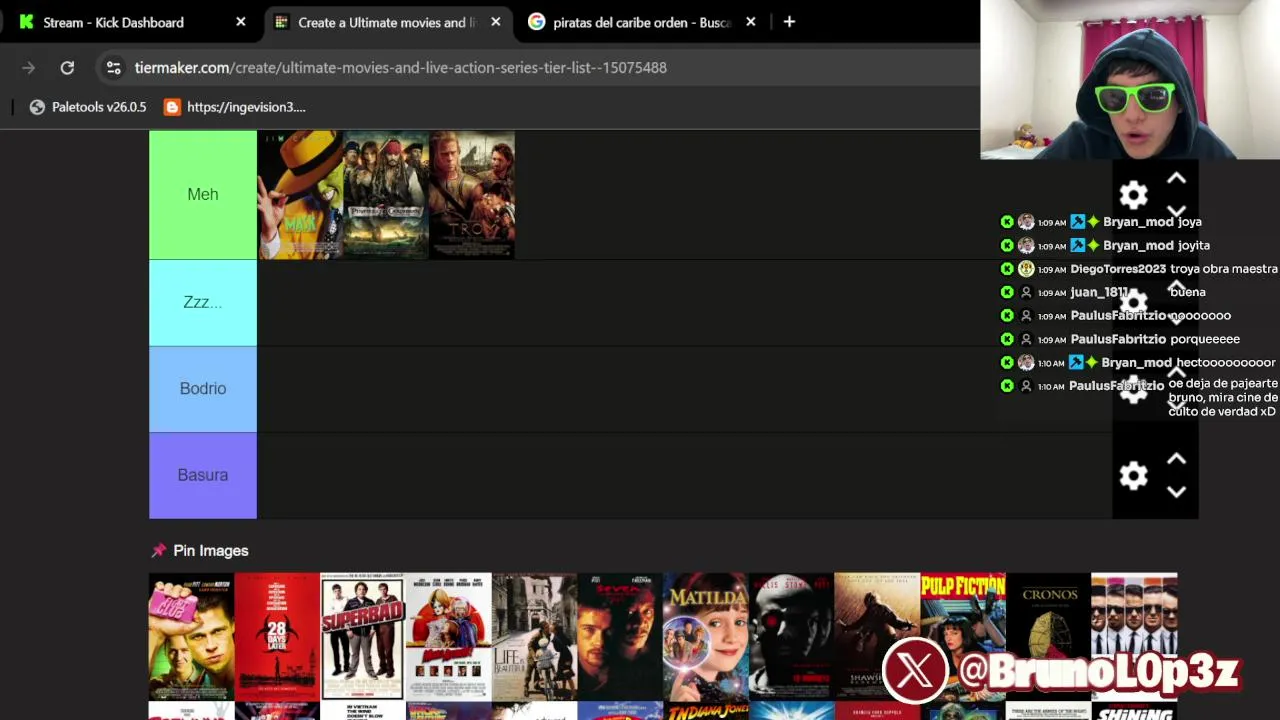Click avatar next to Bryan_mod joyita message
Image resolution: width=1280 pixels, height=720 pixels.
click(x=1026, y=245)
